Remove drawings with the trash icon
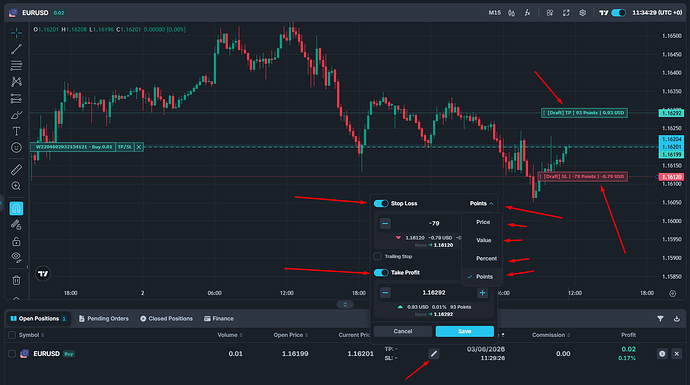This screenshot has width=690, height=385. pyautogui.click(x=16, y=280)
